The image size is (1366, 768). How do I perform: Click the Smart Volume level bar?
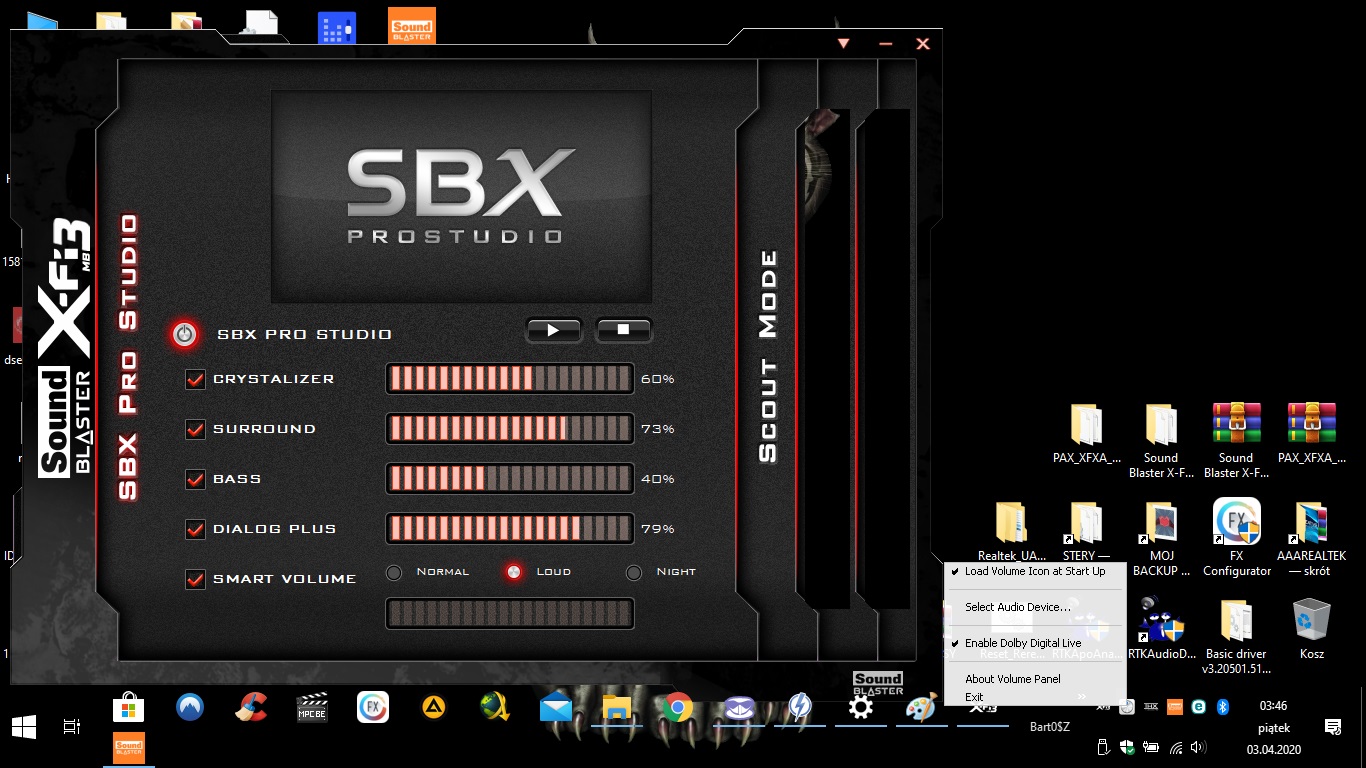(510, 614)
